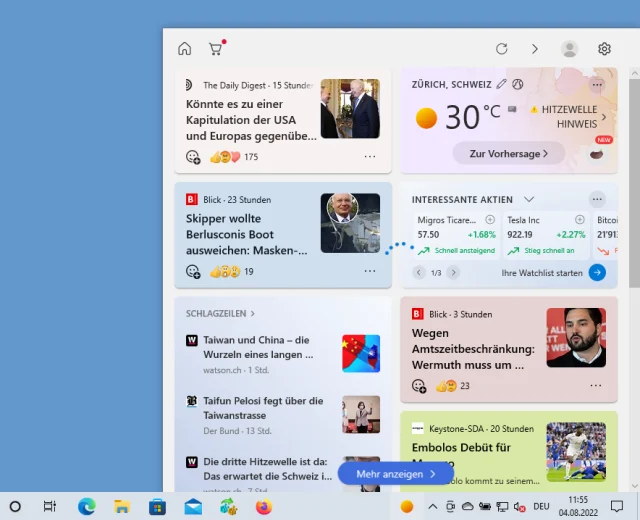
Task: Click the Tesla Inc stock tile
Action: [546, 235]
